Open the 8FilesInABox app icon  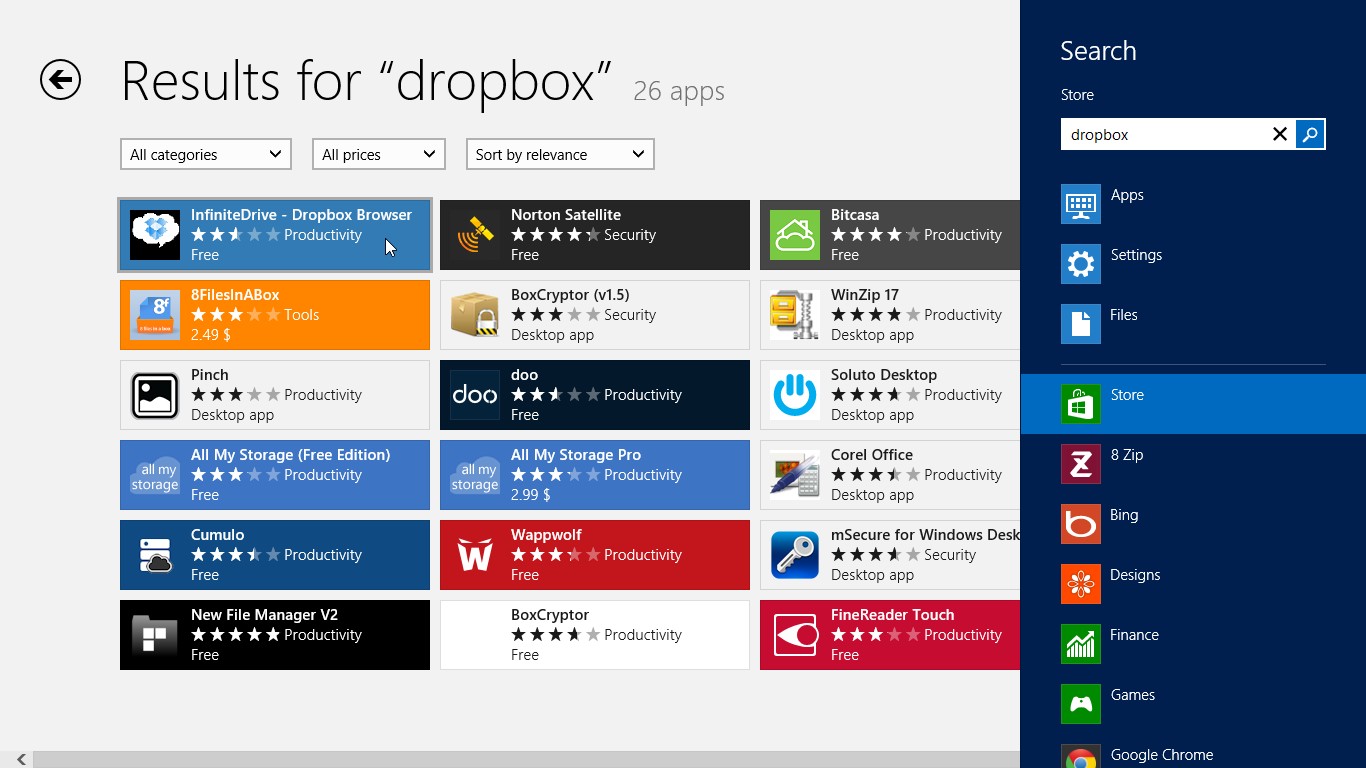click(x=155, y=315)
